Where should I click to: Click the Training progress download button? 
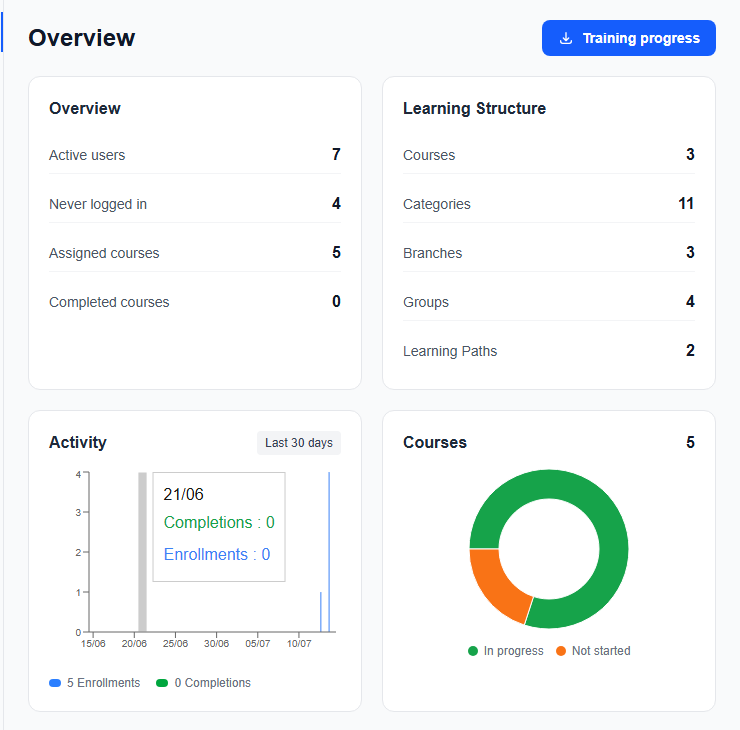click(x=628, y=38)
